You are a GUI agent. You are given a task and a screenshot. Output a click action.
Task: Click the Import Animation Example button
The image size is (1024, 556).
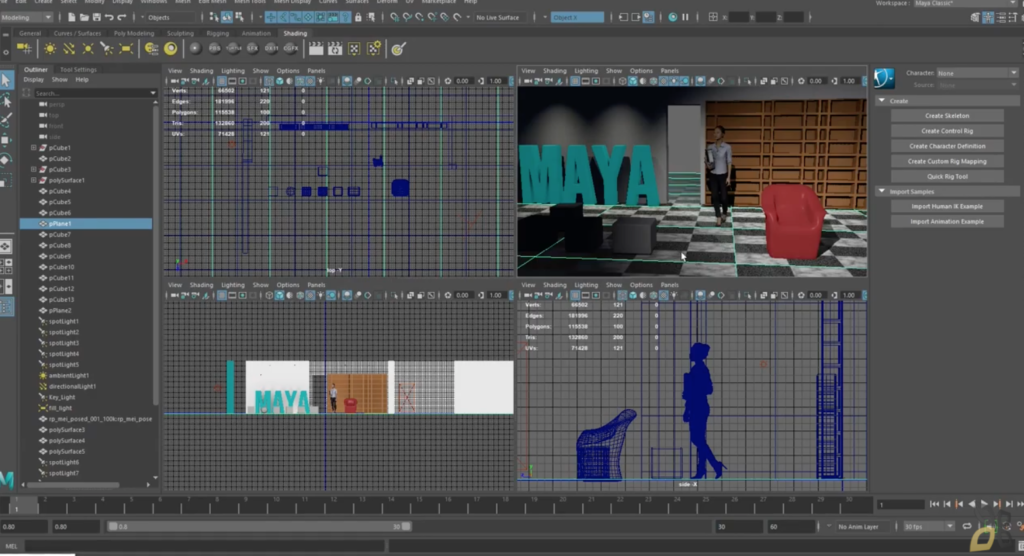[947, 221]
